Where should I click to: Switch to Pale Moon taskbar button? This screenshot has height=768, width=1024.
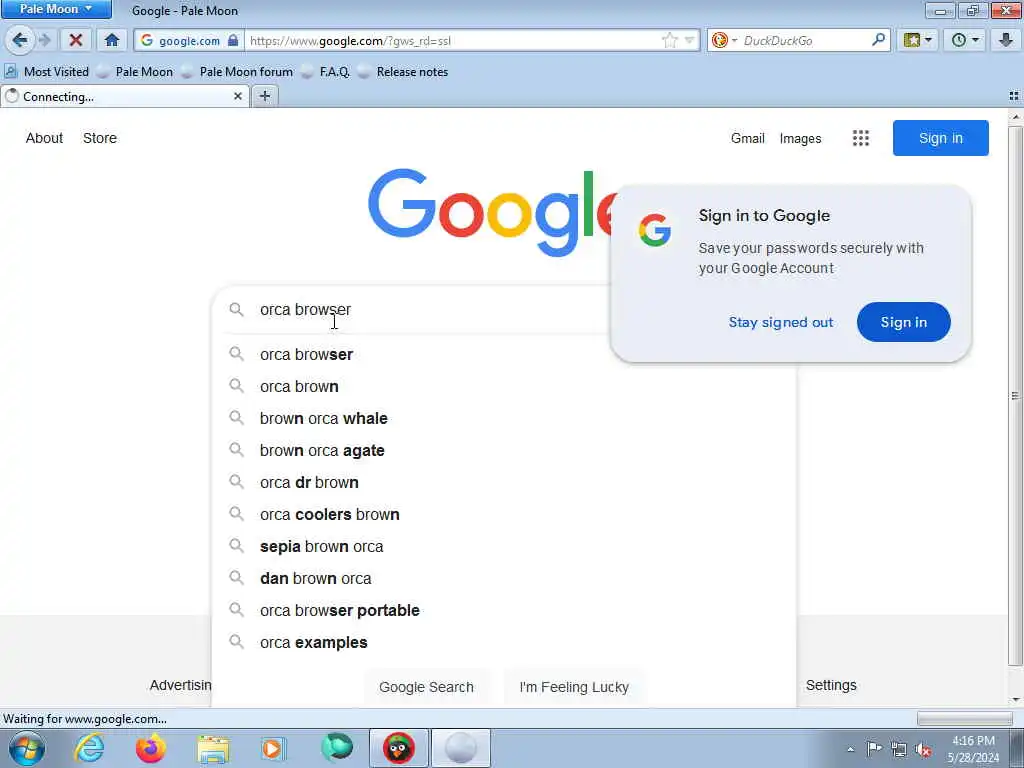pos(460,748)
